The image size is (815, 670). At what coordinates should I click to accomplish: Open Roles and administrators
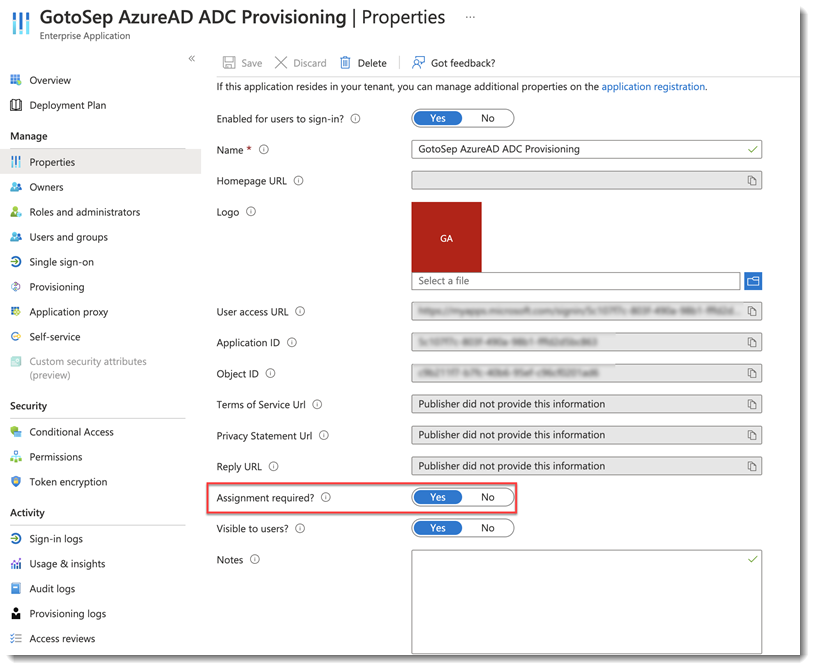(85, 212)
